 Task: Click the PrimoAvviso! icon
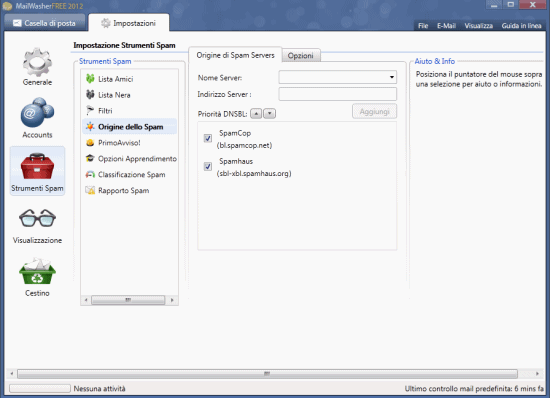[90, 142]
